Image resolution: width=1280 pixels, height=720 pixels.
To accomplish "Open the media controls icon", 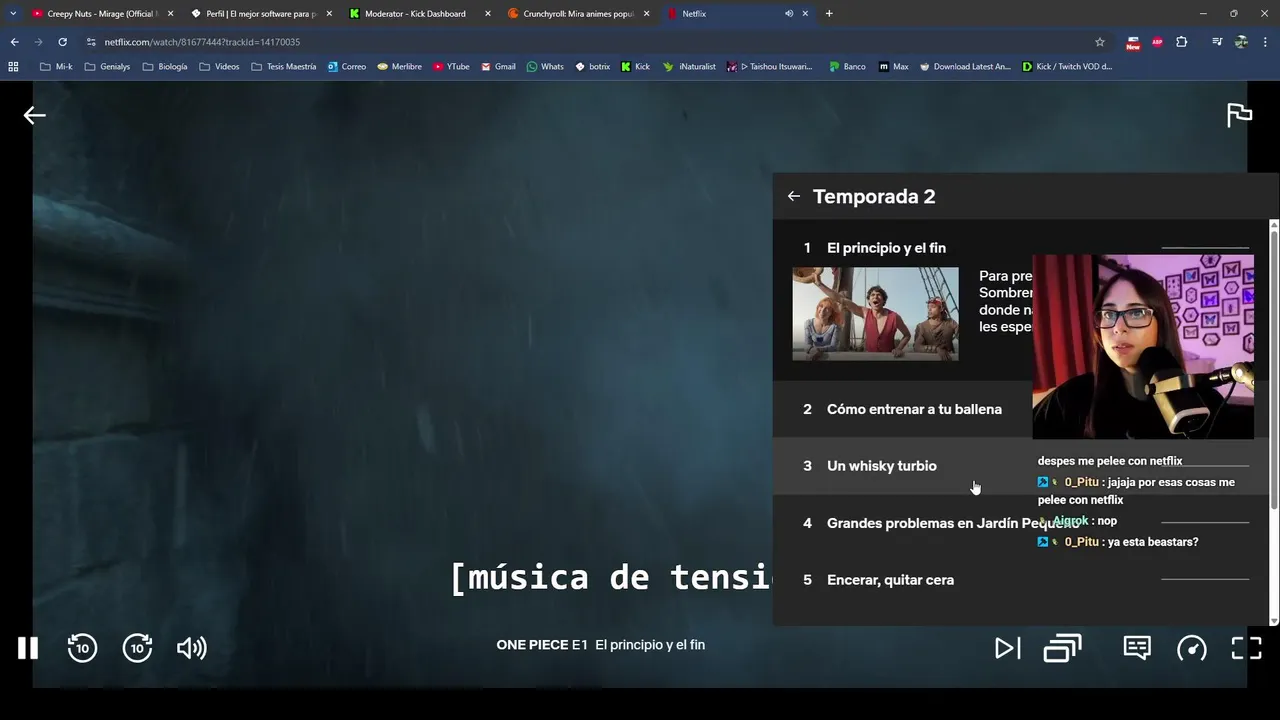I will pyautogui.click(x=1217, y=42).
